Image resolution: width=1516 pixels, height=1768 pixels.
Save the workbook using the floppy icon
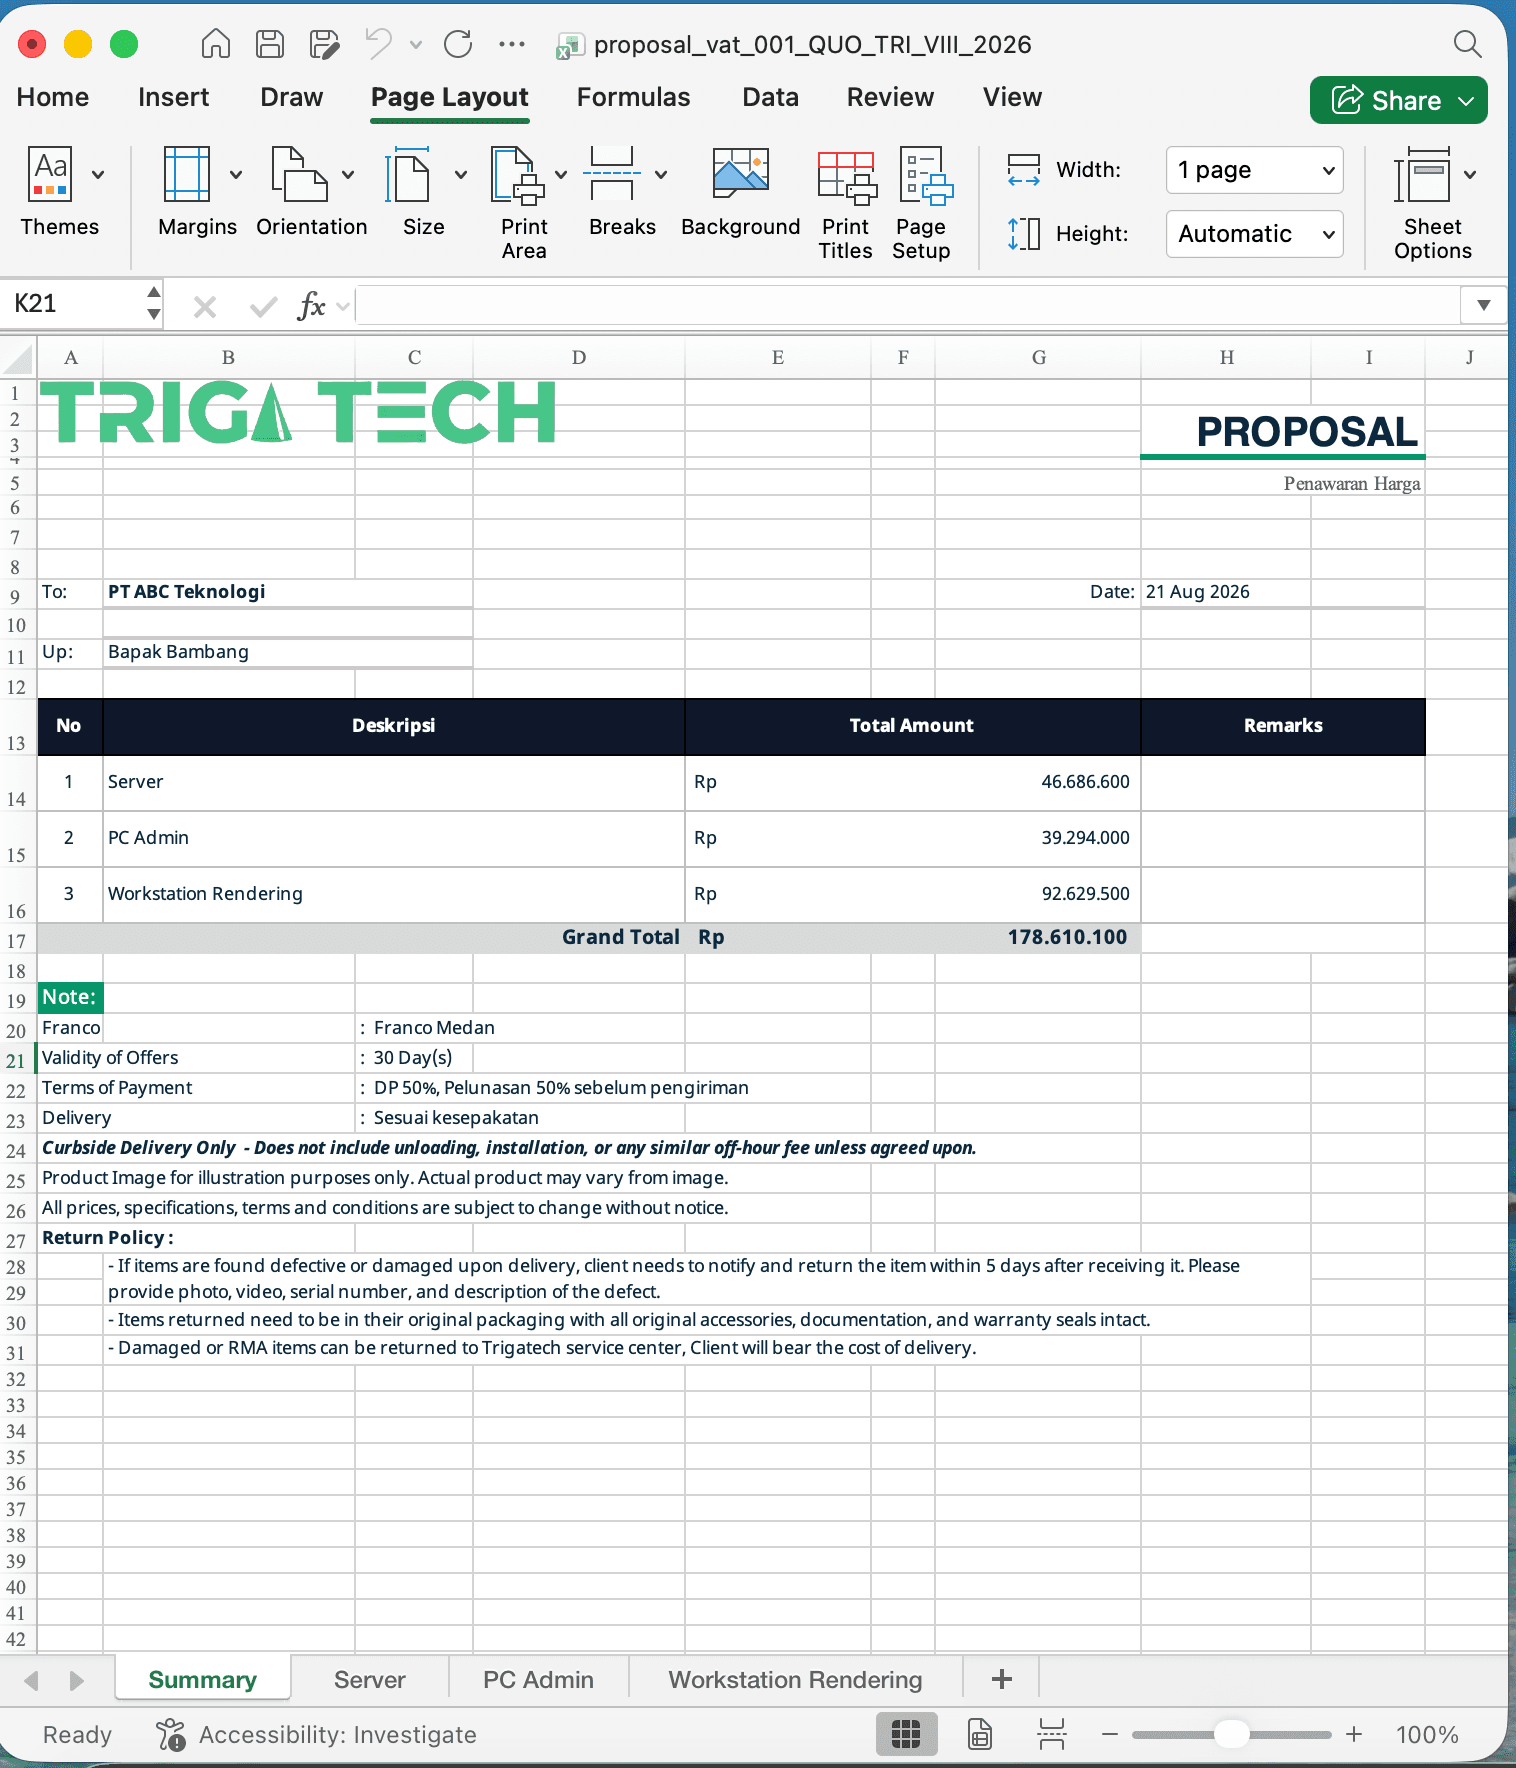[x=269, y=44]
